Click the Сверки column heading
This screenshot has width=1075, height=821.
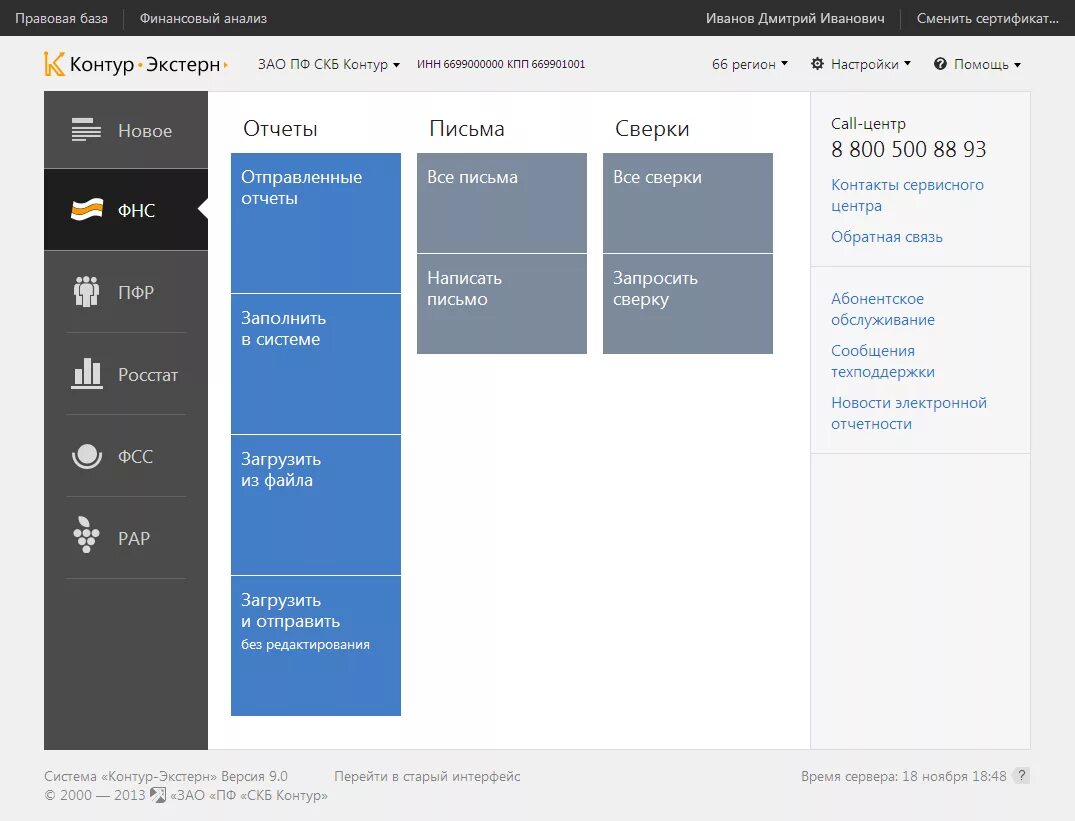(x=652, y=129)
